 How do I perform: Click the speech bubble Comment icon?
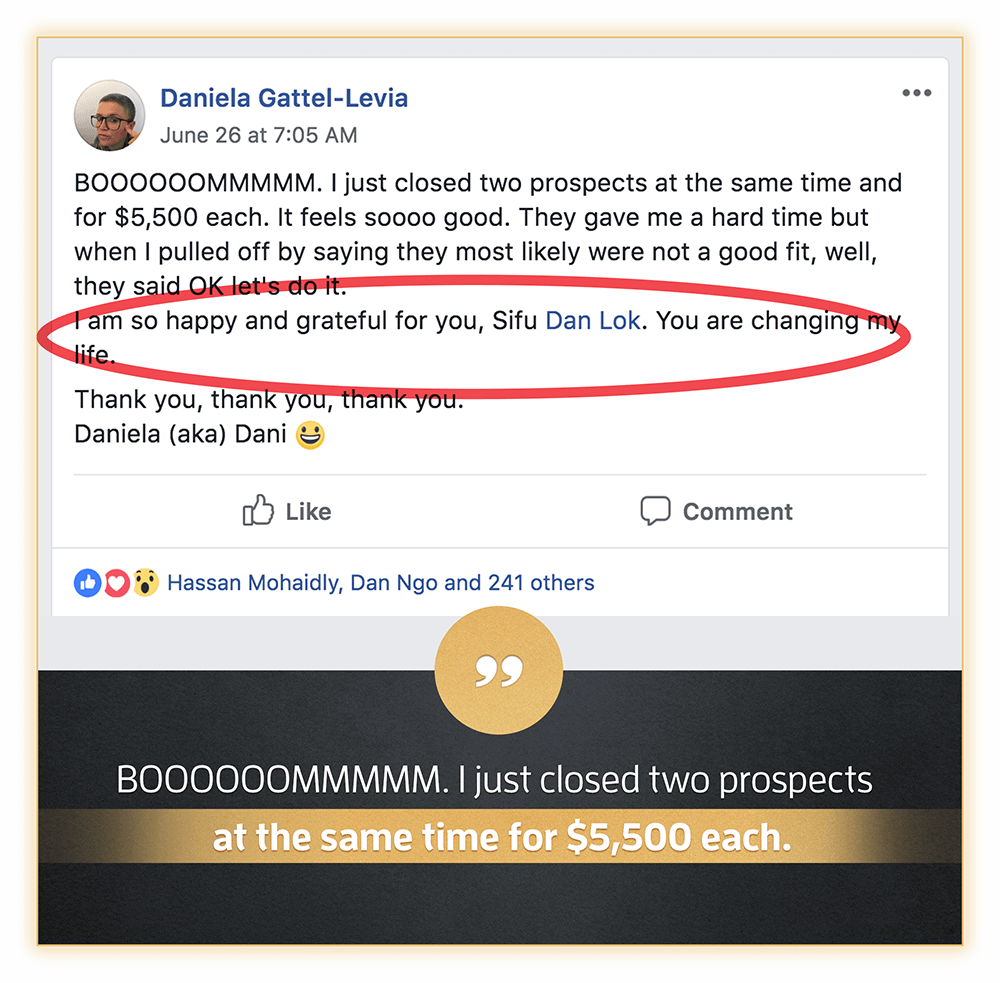[x=655, y=511]
